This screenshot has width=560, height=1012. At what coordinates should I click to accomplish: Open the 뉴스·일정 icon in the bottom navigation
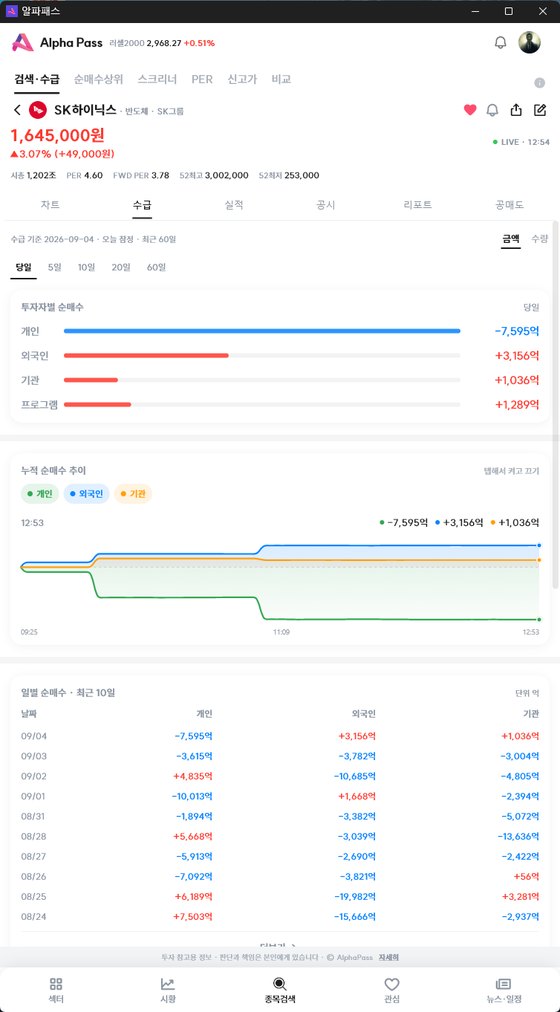point(503,984)
